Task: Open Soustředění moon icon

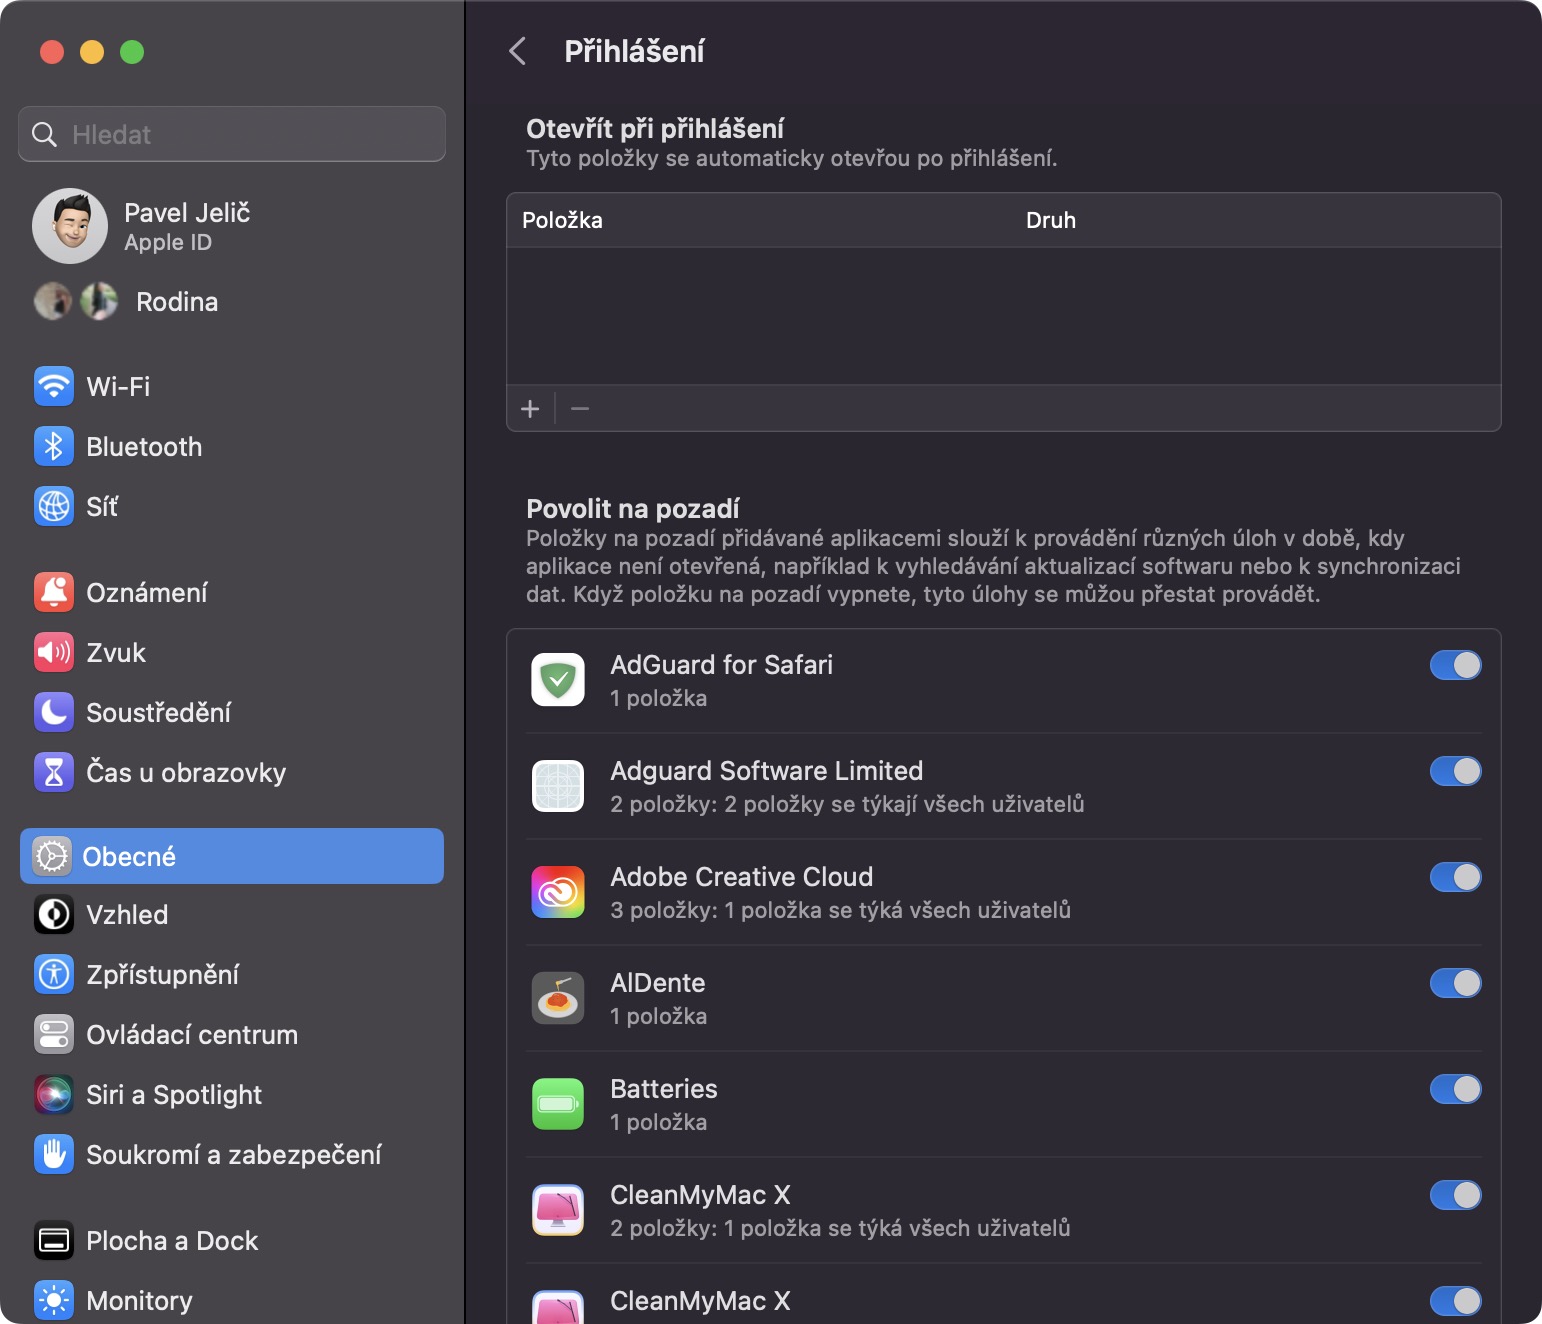Action: click(54, 712)
